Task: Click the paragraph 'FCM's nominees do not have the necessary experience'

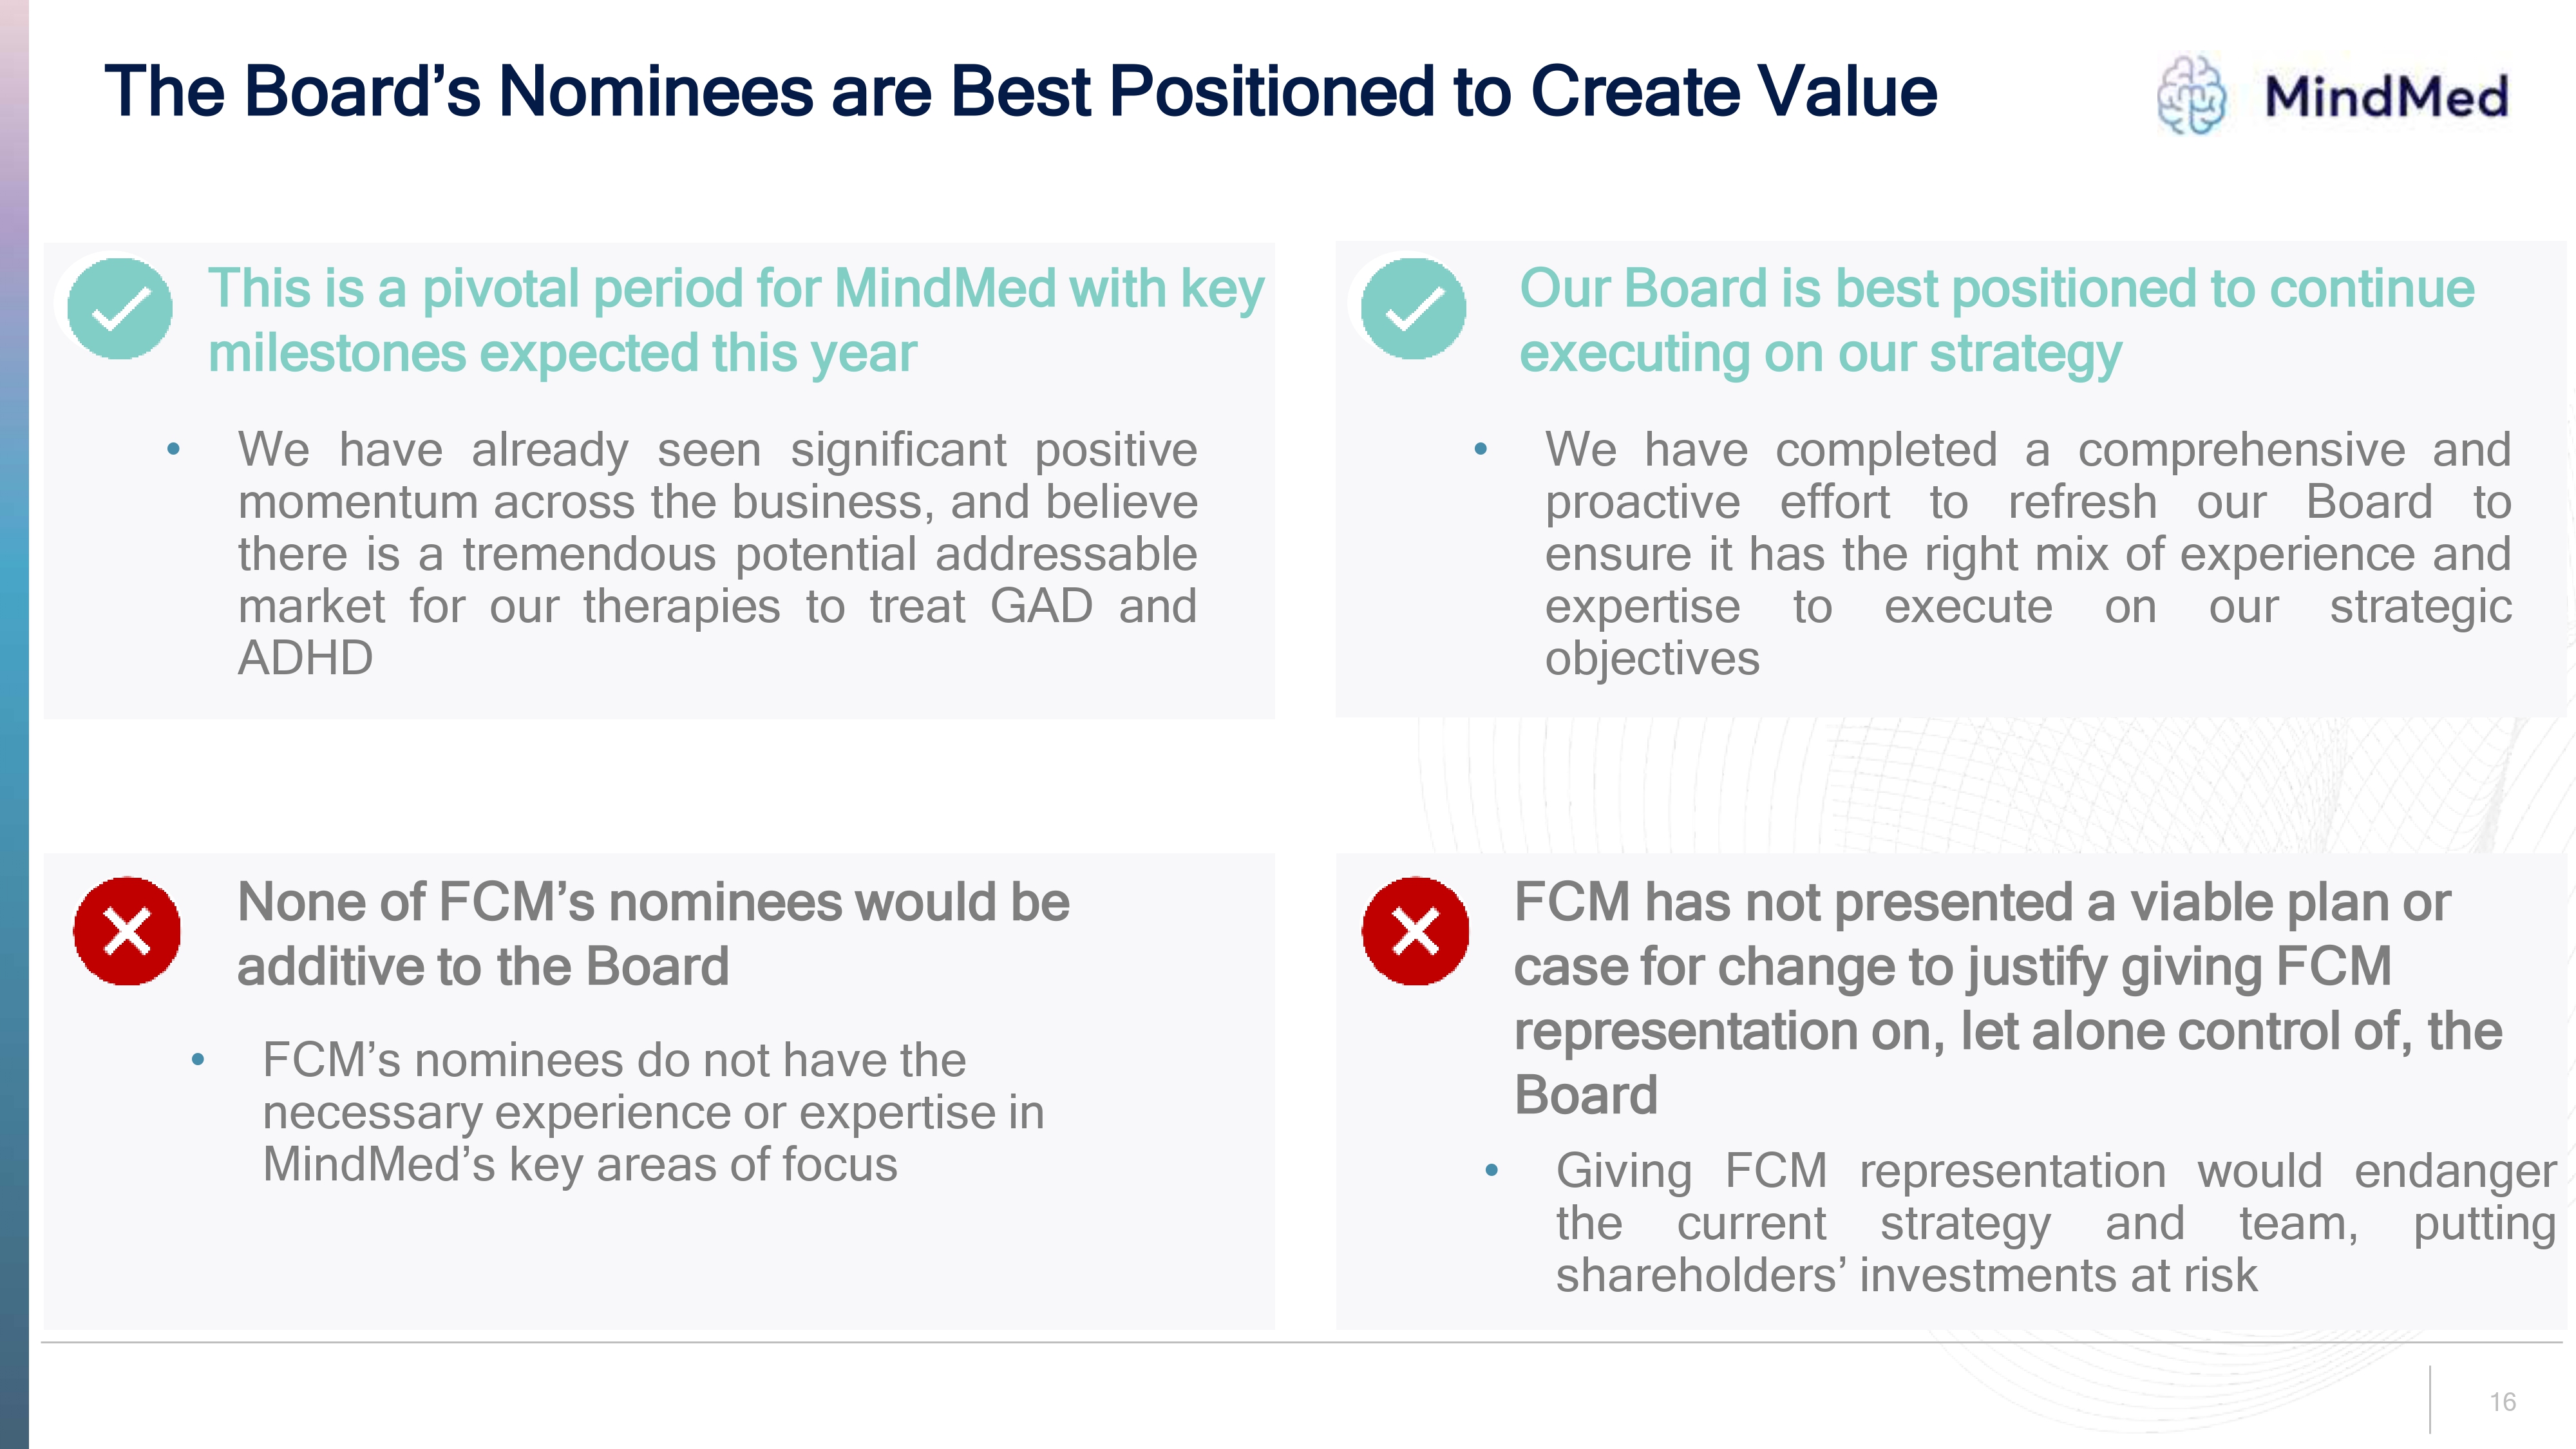Action: 653,1112
